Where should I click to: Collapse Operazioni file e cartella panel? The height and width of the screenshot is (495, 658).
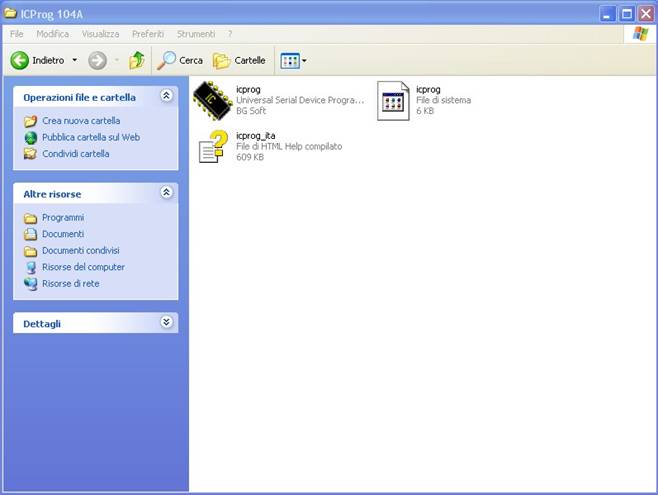(166, 96)
